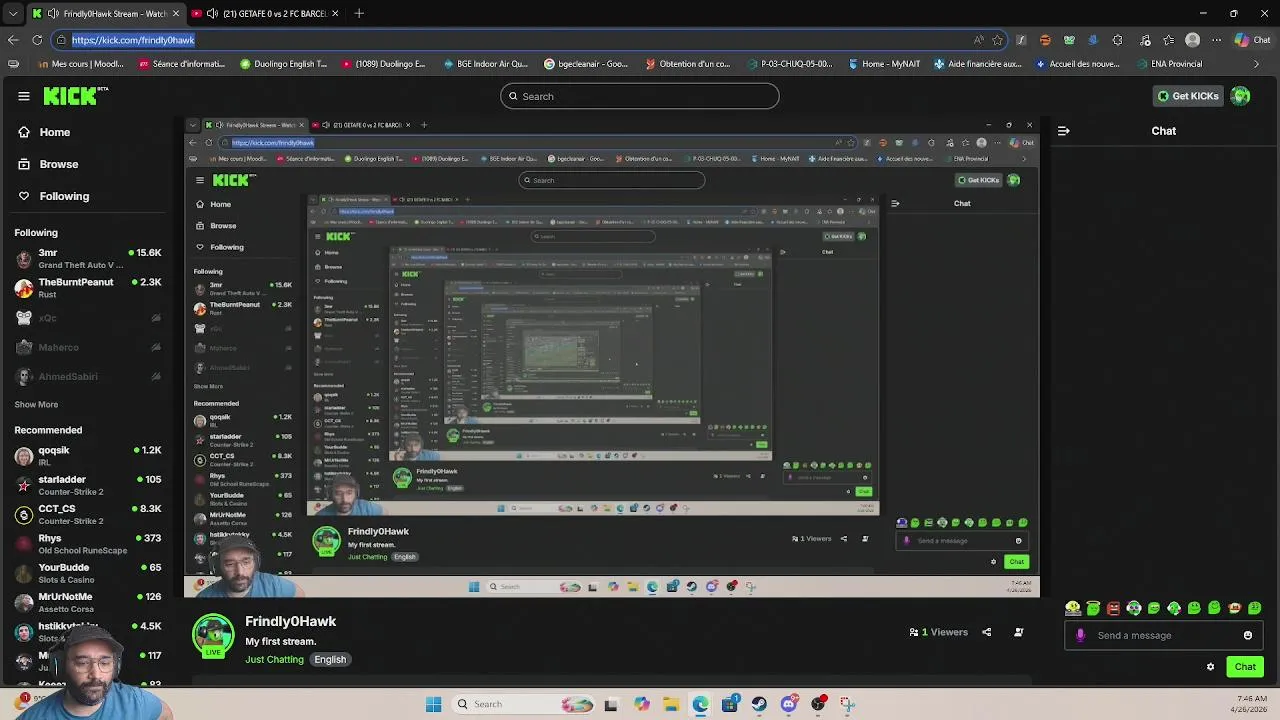Send message with green Chat button
Screen dimensions: 1280x720
point(1245,667)
